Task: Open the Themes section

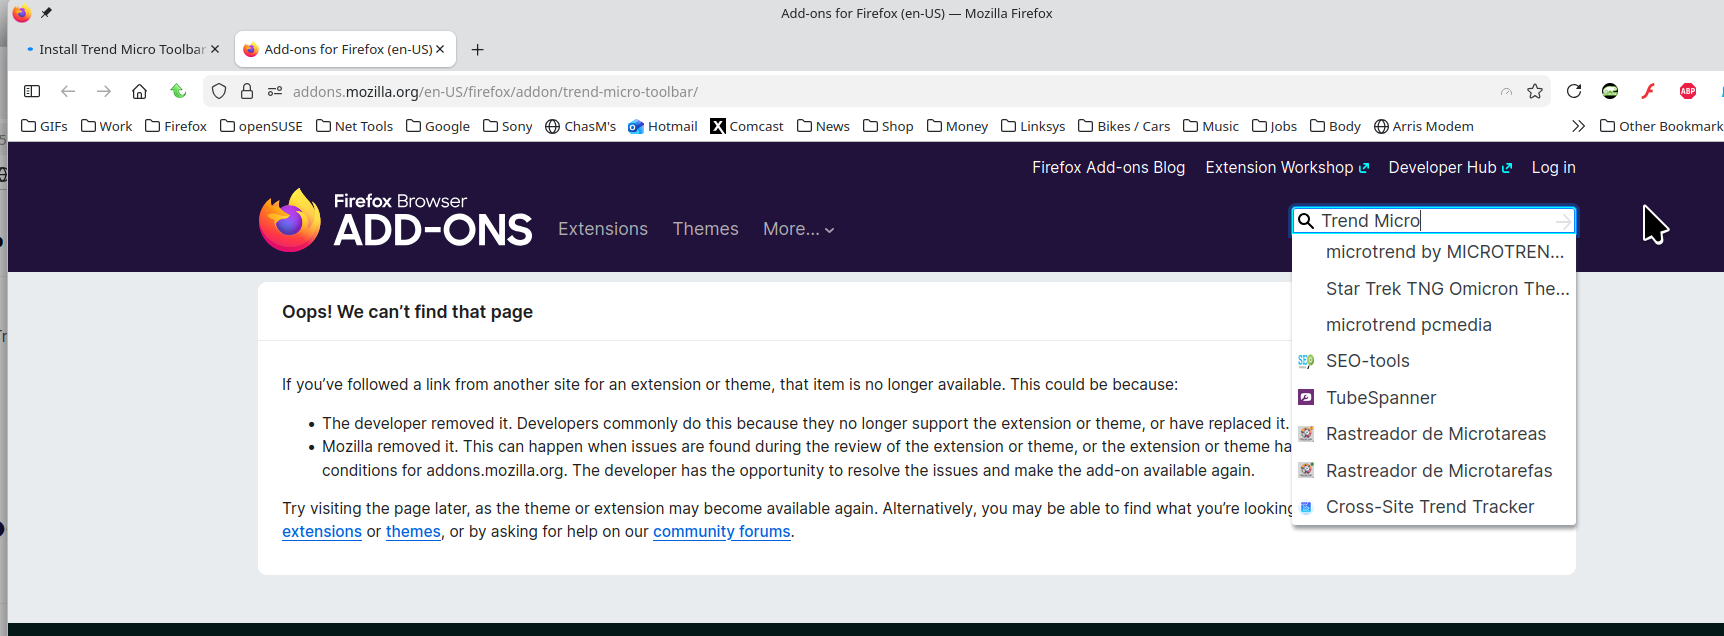Action: 706,229
